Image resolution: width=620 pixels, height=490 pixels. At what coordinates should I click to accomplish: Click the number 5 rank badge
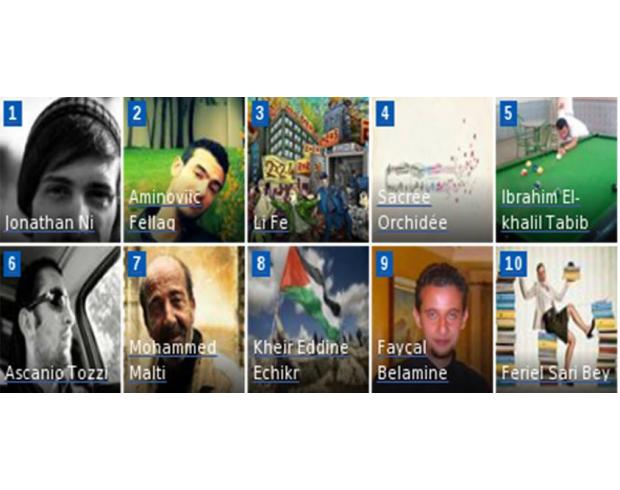point(508,114)
